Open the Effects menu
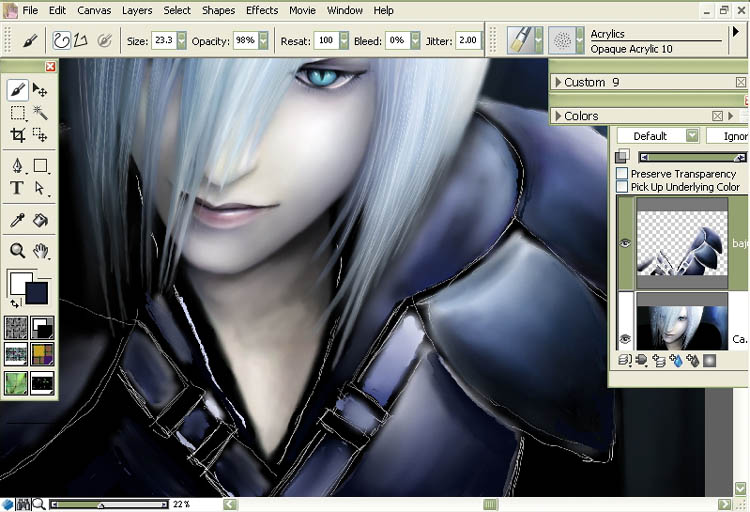The image size is (750, 512). 262,10
